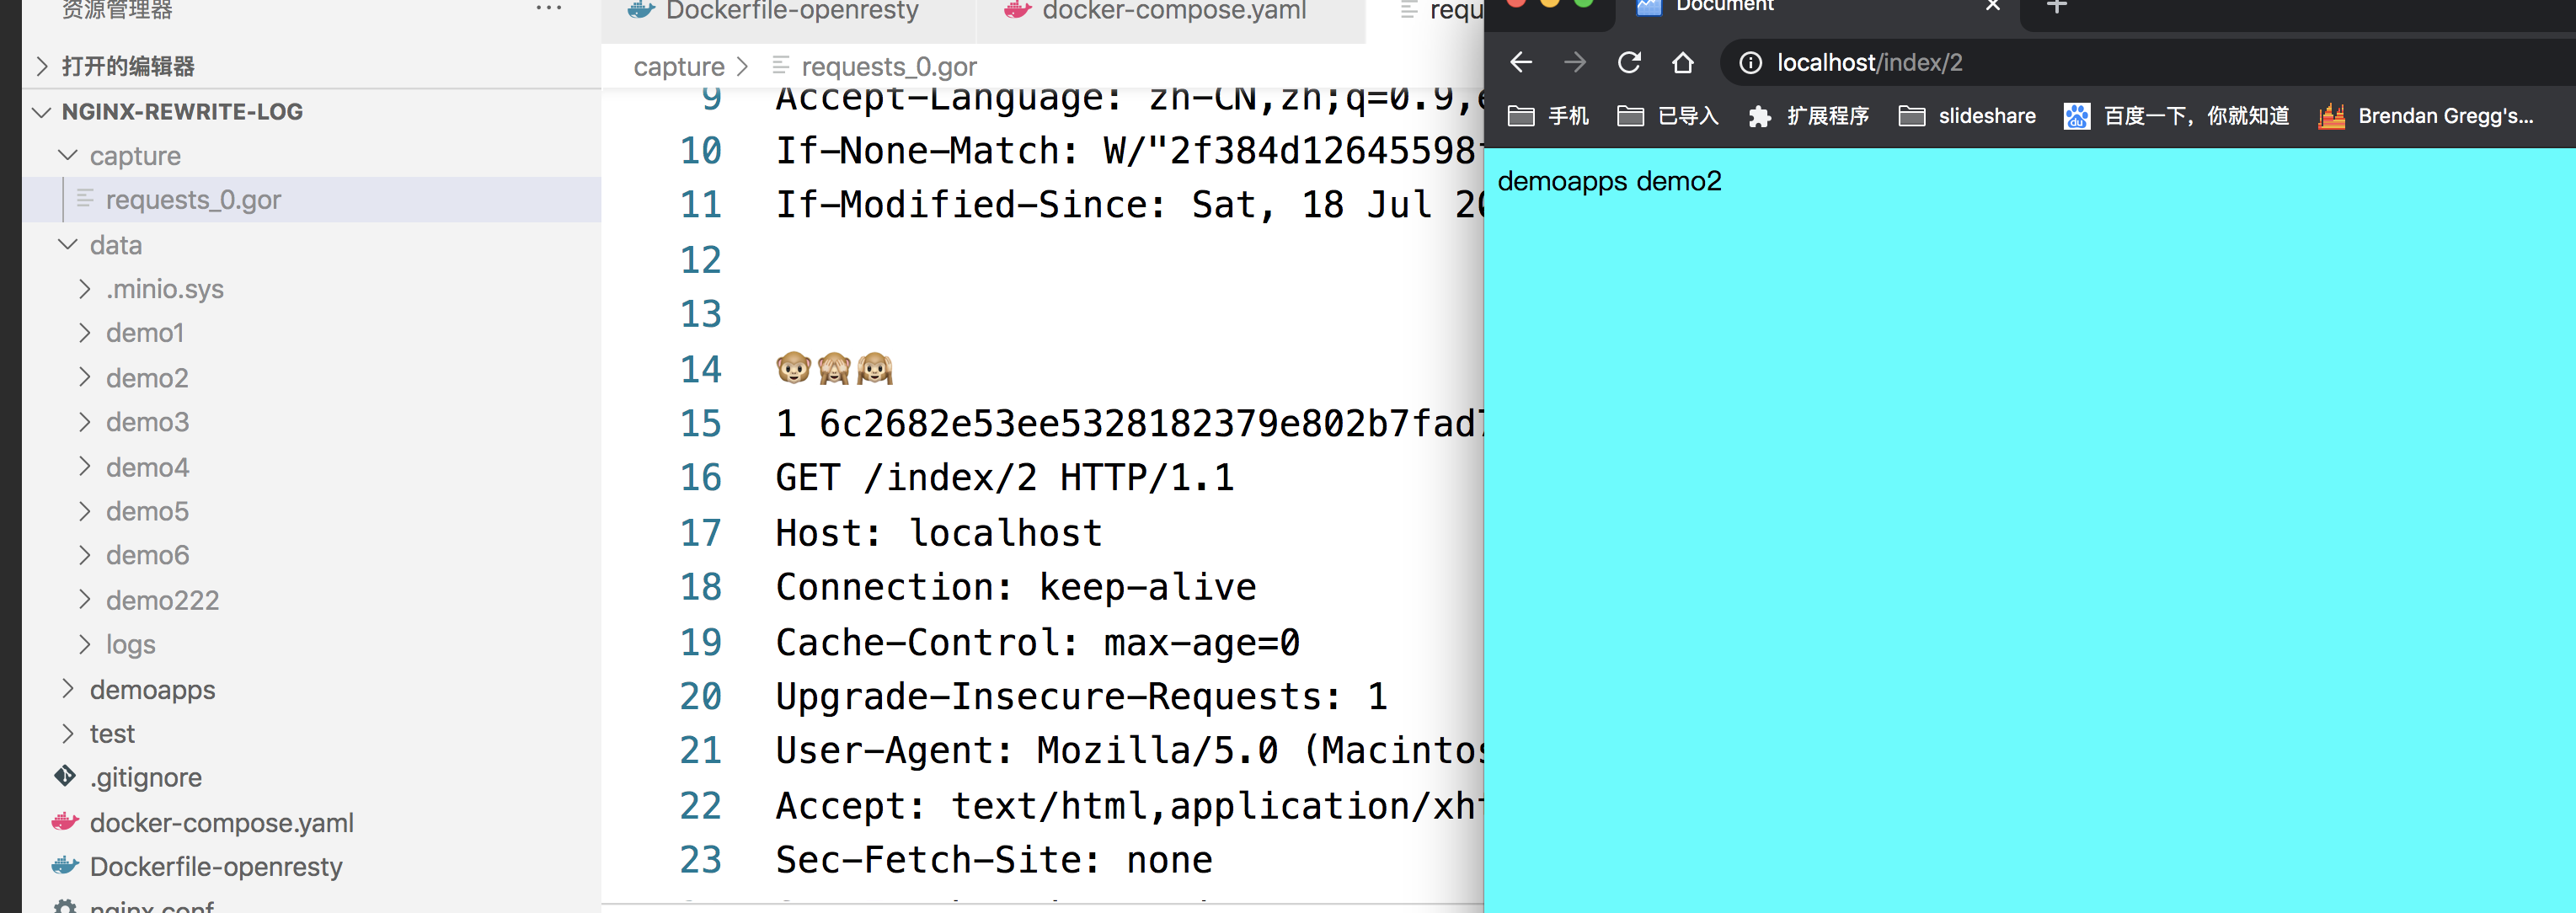
Task: Click the 'GET /index/2 HTTP/1.1' line
Action: point(1004,477)
